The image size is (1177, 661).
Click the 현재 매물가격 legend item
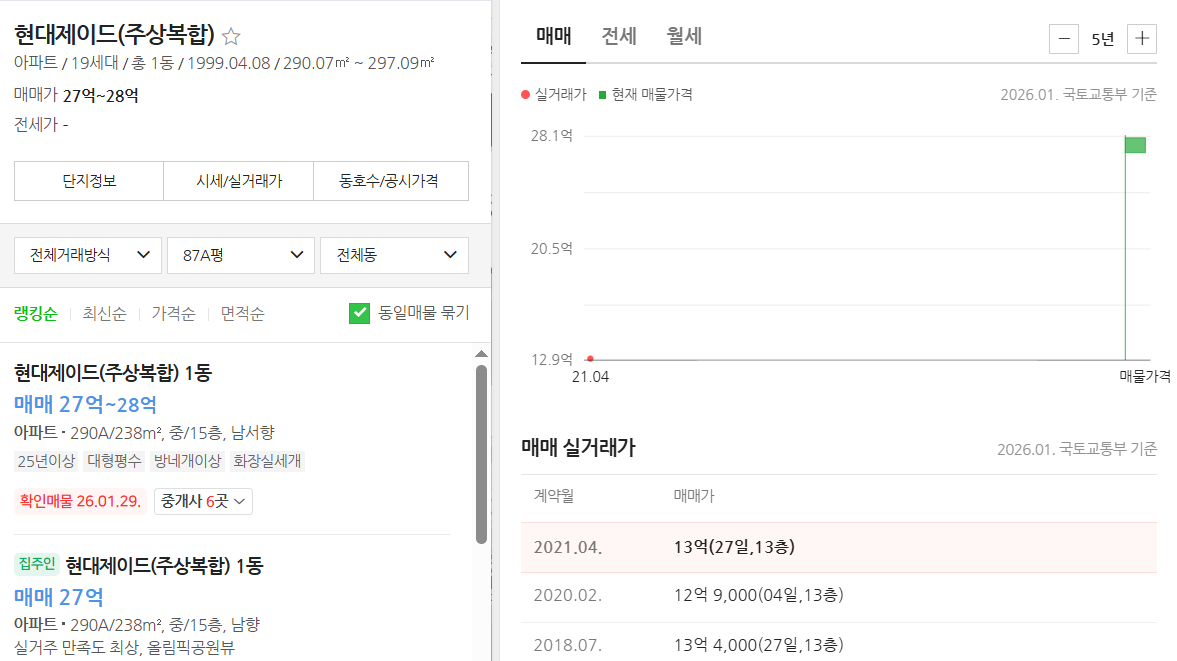click(646, 95)
